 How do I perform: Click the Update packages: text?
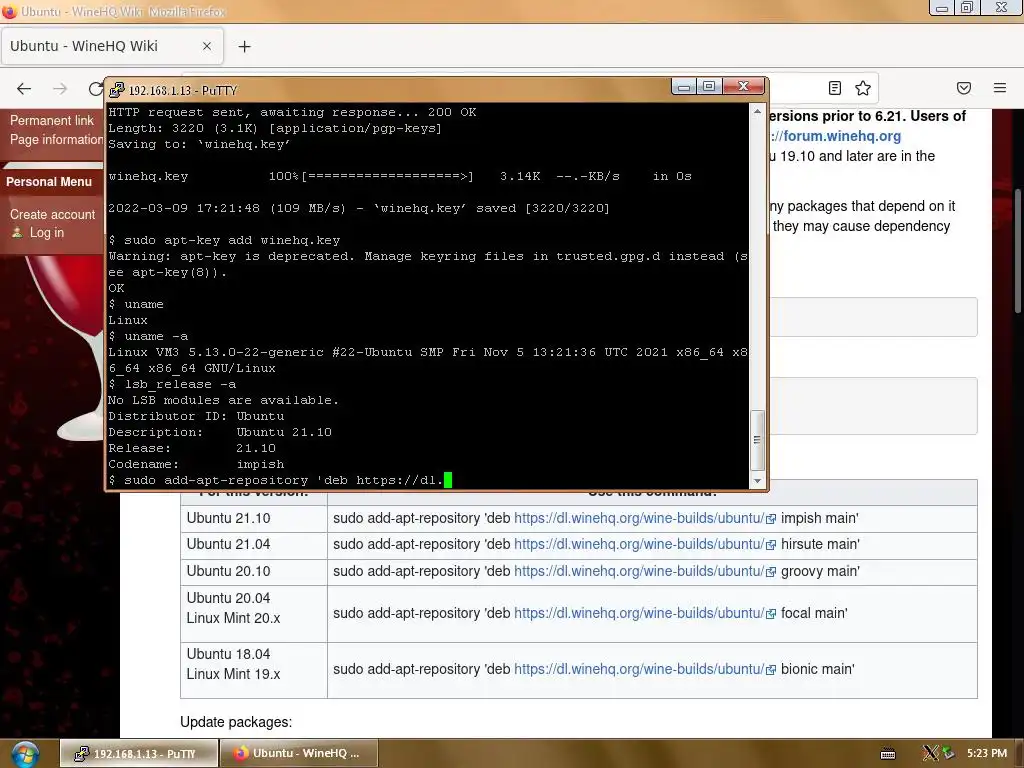[236, 722]
